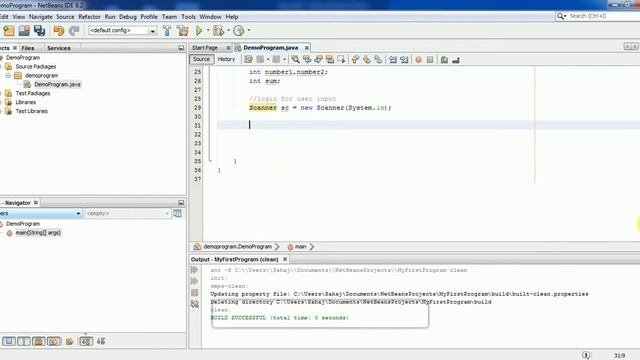
Task: Click the Undo arrow icon
Action: tap(59, 31)
